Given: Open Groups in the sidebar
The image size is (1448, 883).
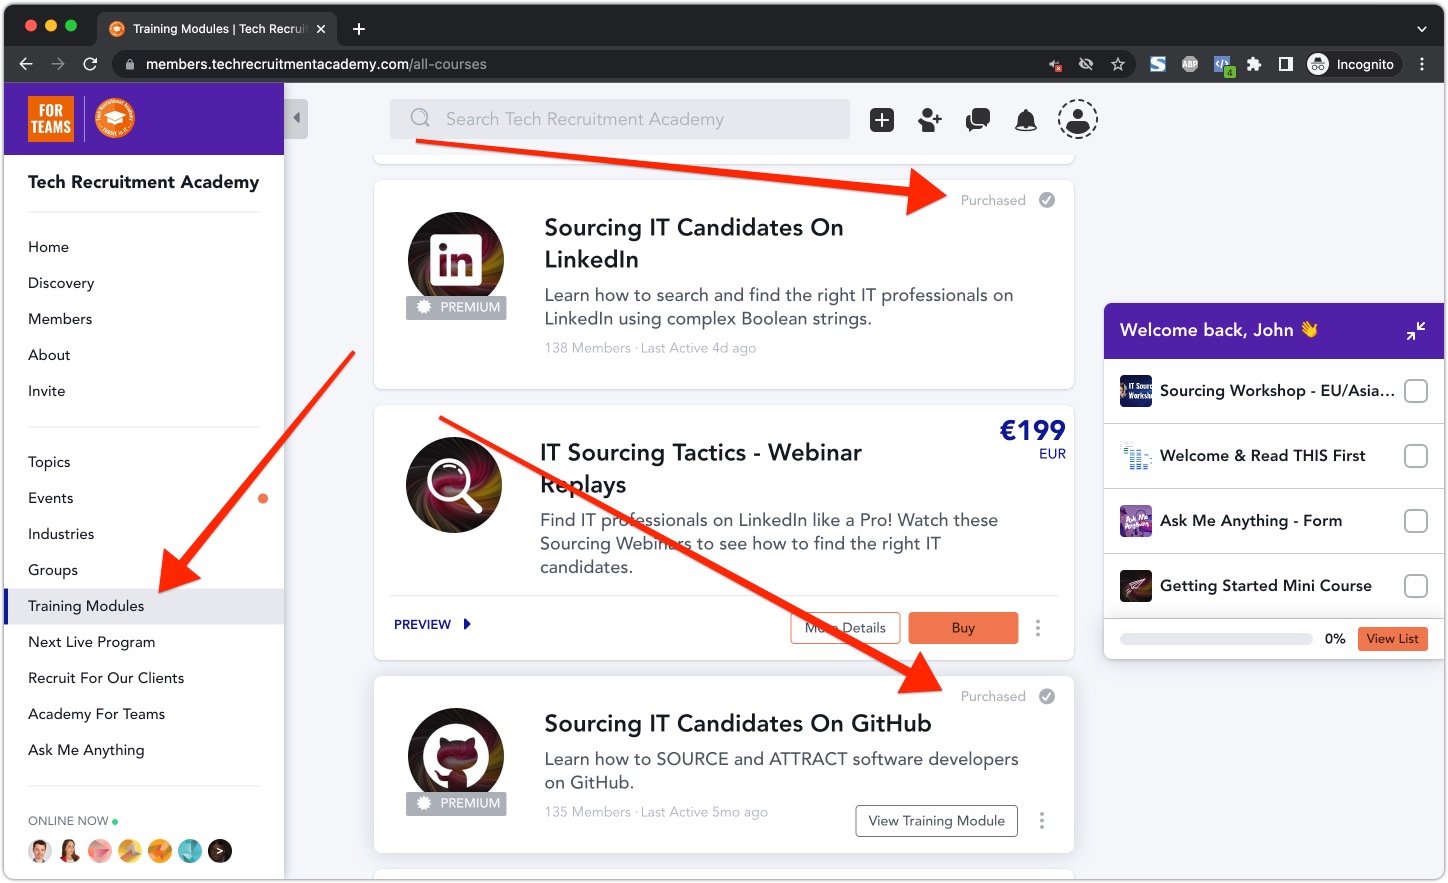Looking at the screenshot, I should [53, 570].
